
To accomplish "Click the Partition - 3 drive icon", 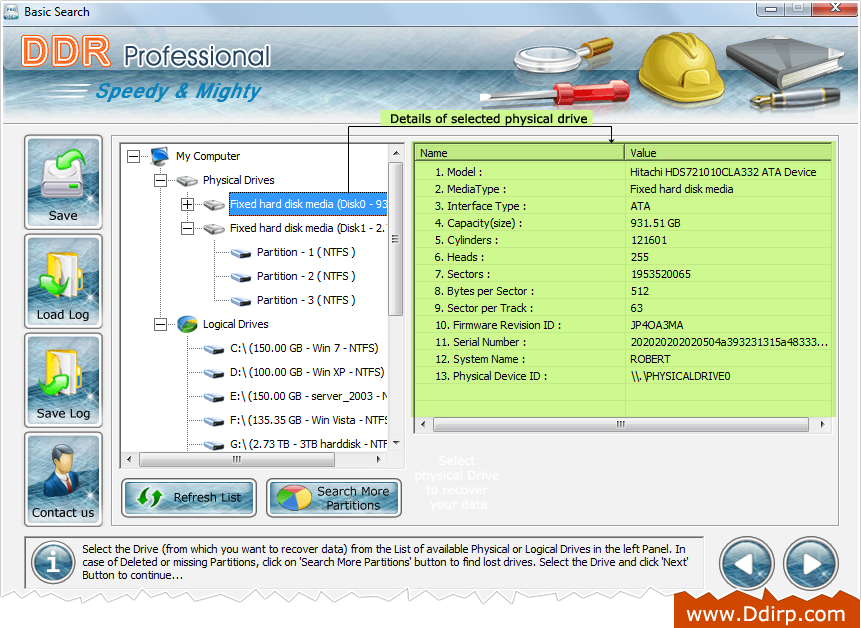I will (241, 301).
